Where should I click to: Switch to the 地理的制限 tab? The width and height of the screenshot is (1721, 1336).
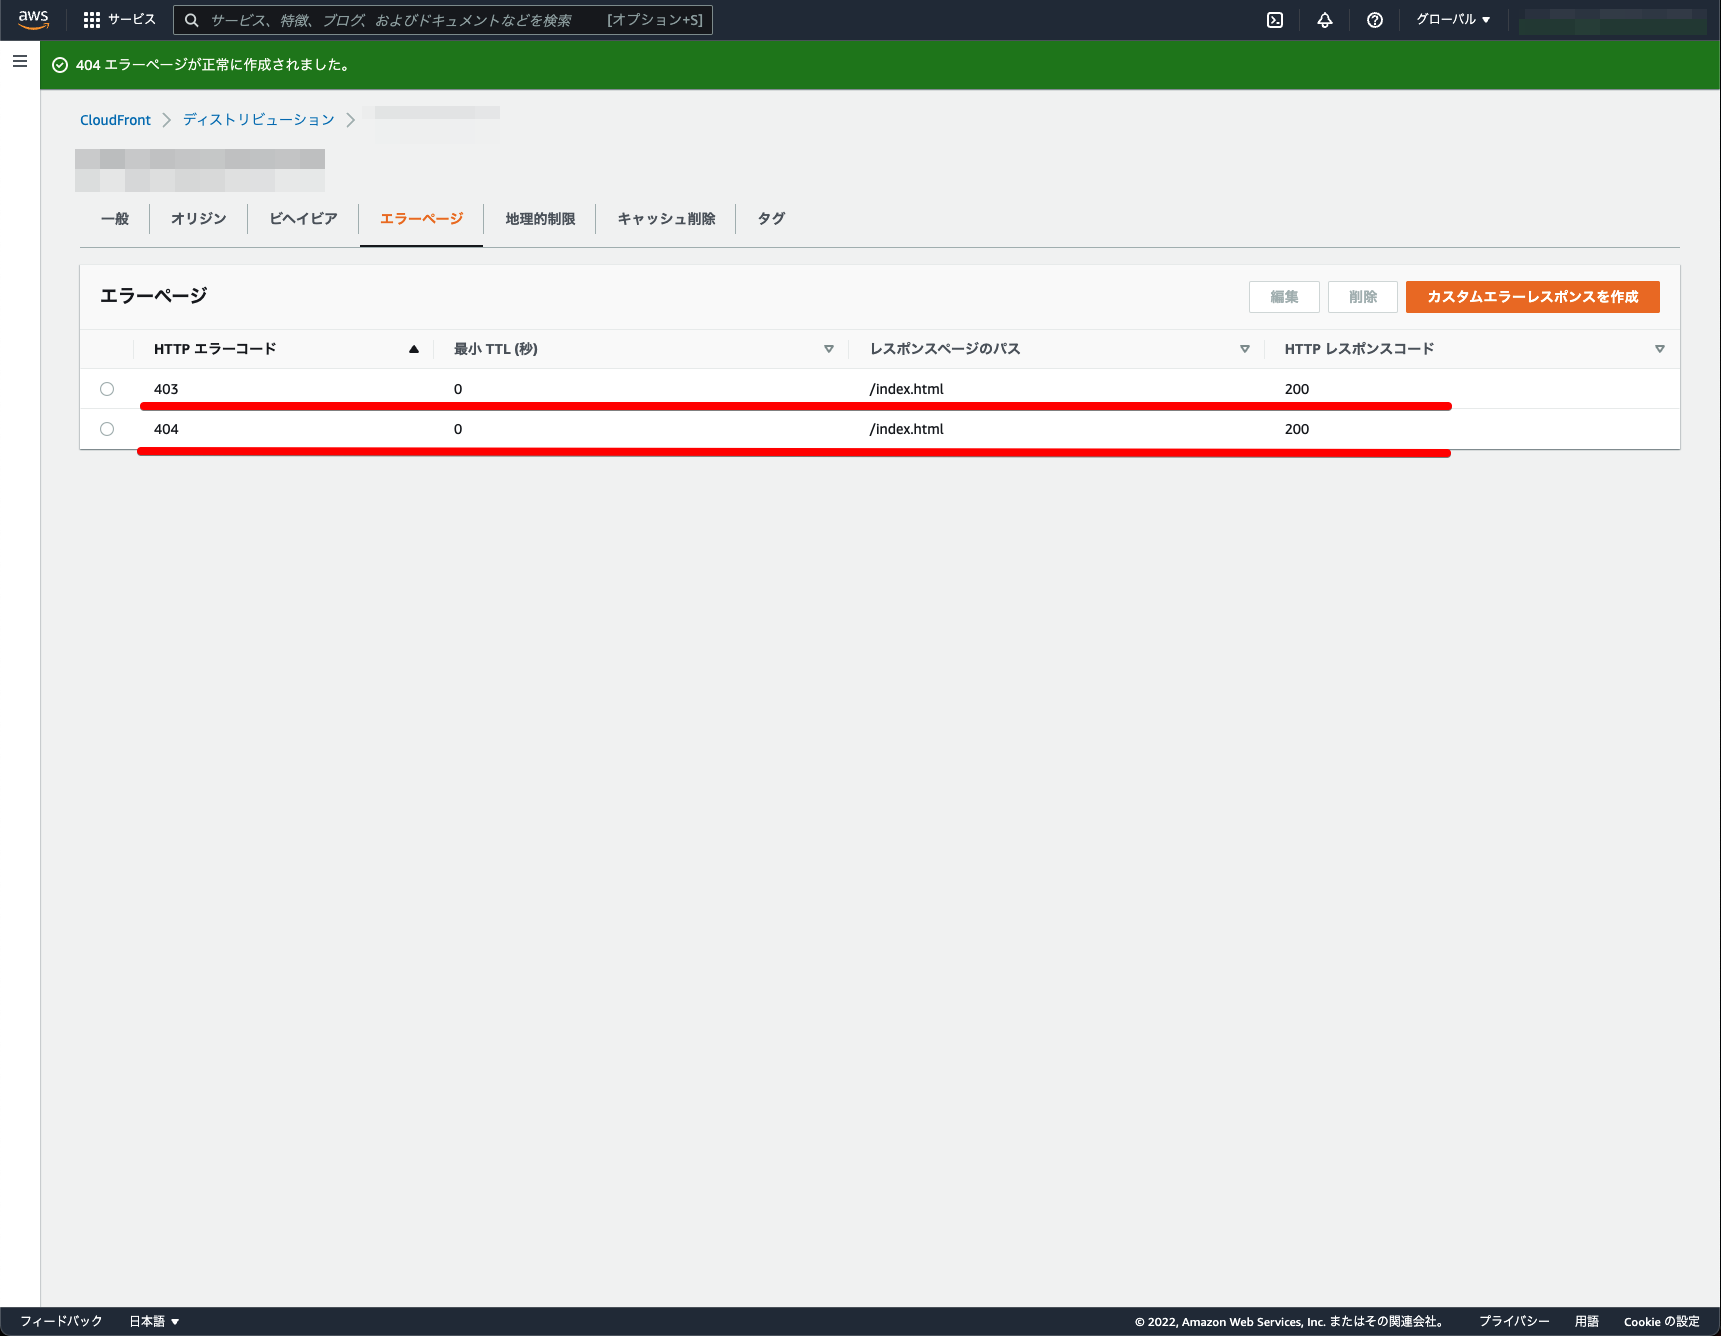pyautogui.click(x=540, y=218)
